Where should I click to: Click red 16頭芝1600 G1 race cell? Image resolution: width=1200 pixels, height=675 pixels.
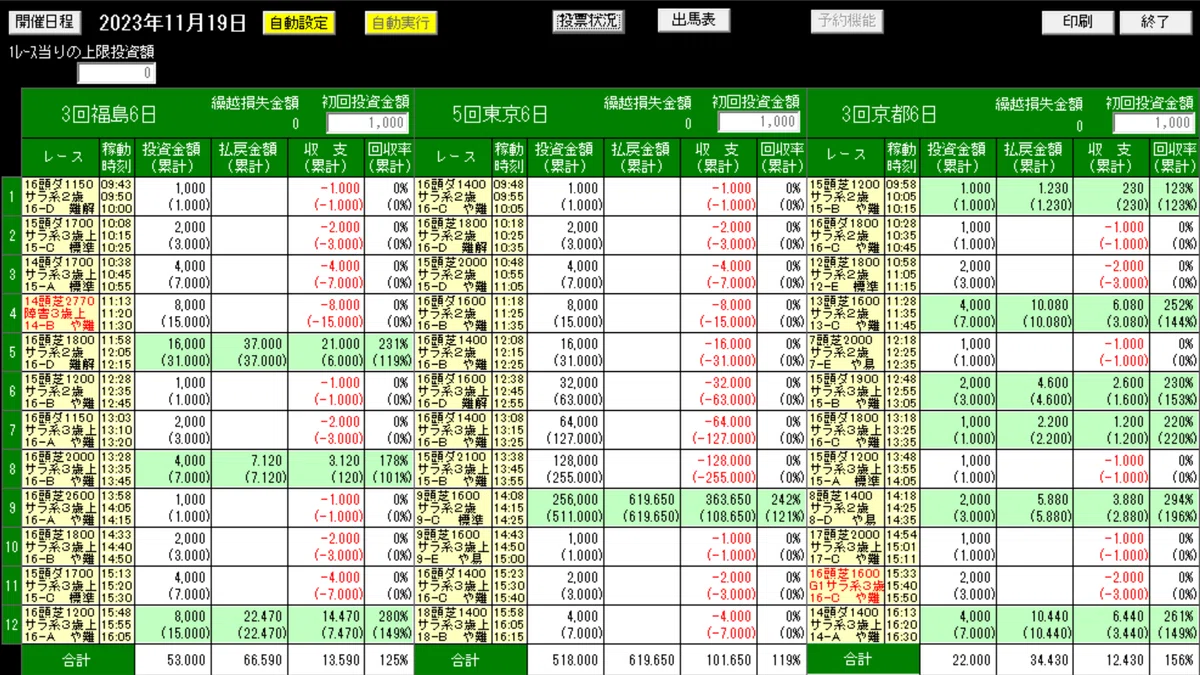[846, 586]
